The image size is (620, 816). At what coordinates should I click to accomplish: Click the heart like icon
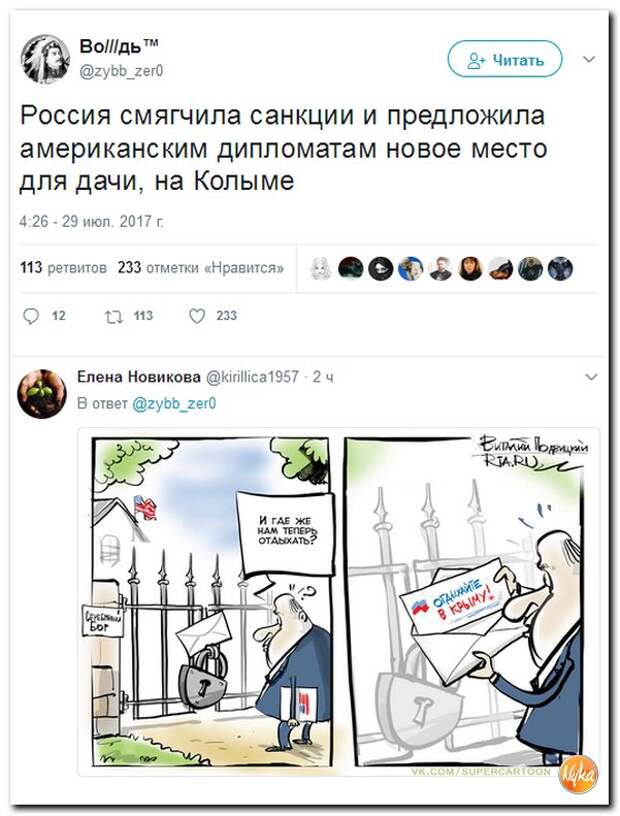pyautogui.click(x=196, y=316)
